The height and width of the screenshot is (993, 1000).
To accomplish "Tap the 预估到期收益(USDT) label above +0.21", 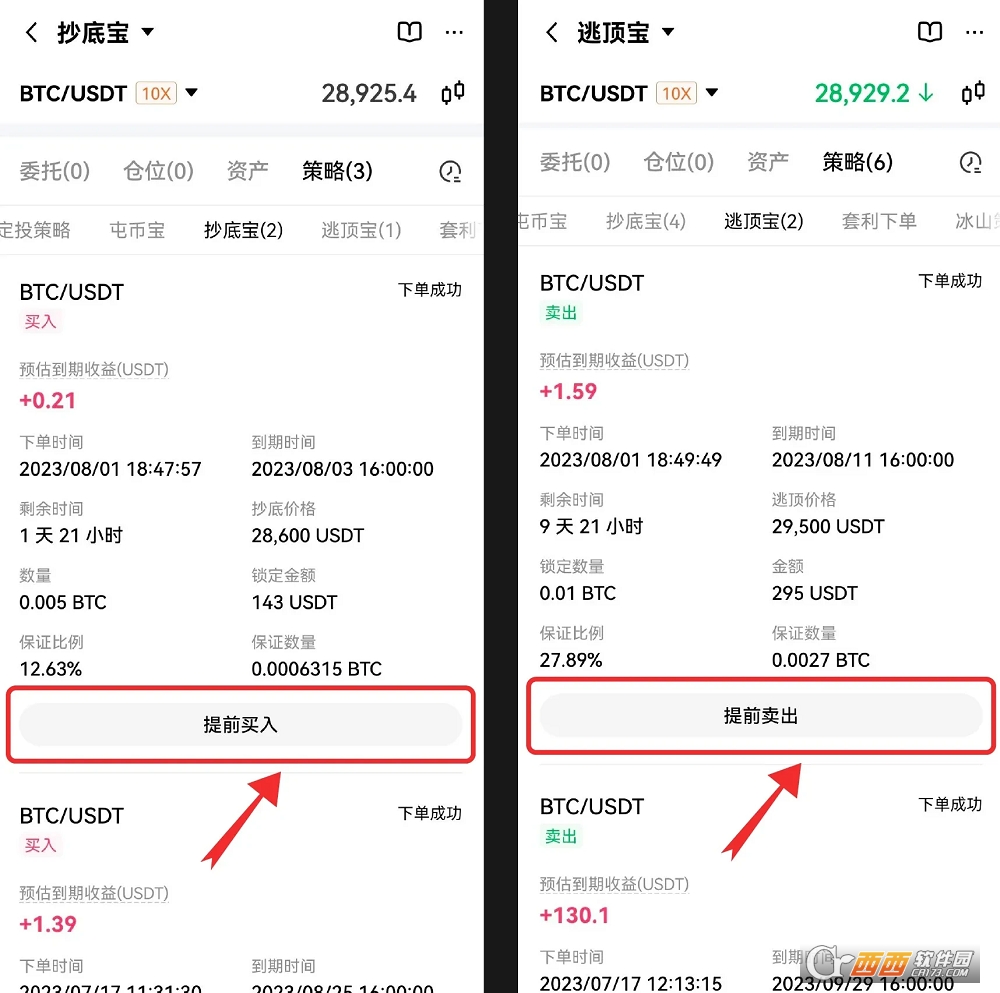I will 94,369.
